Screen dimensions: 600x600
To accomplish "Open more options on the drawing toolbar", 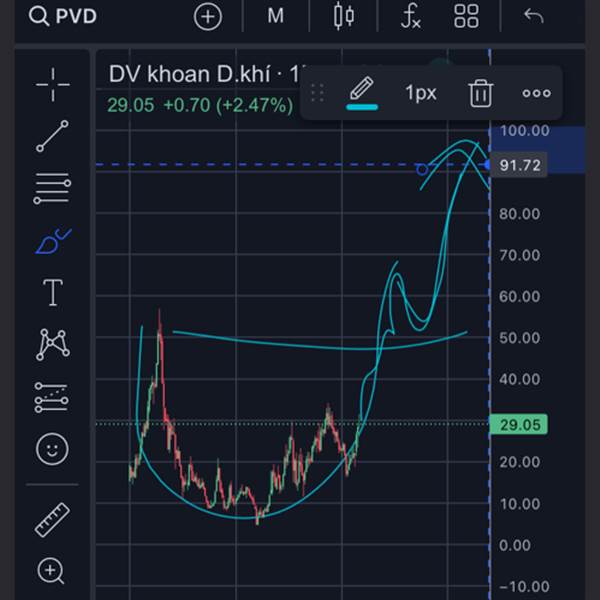I will click(x=536, y=93).
